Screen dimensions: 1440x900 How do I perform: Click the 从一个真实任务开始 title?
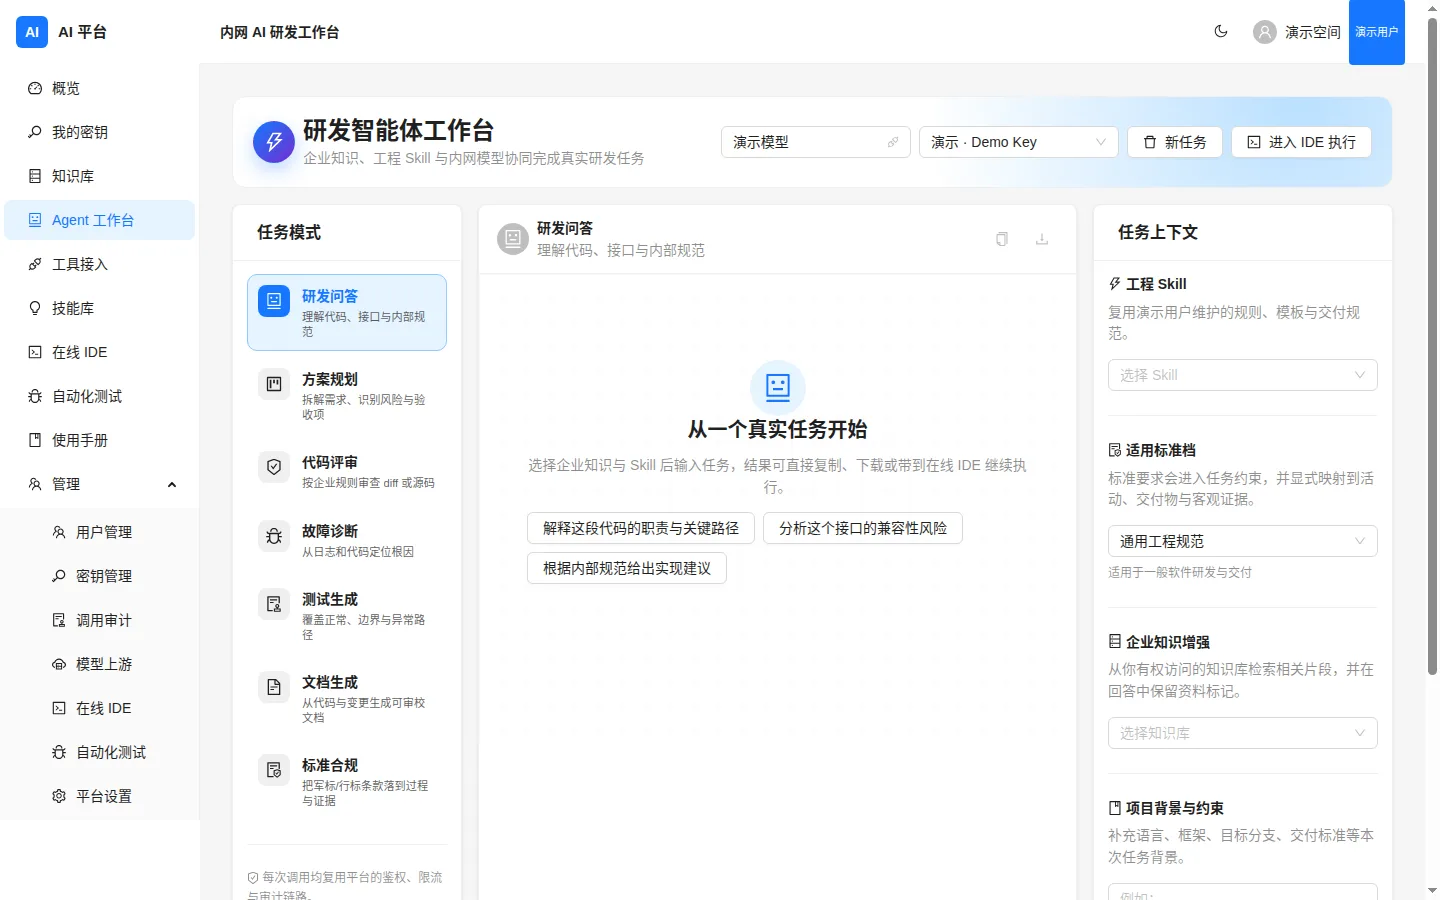point(778,429)
